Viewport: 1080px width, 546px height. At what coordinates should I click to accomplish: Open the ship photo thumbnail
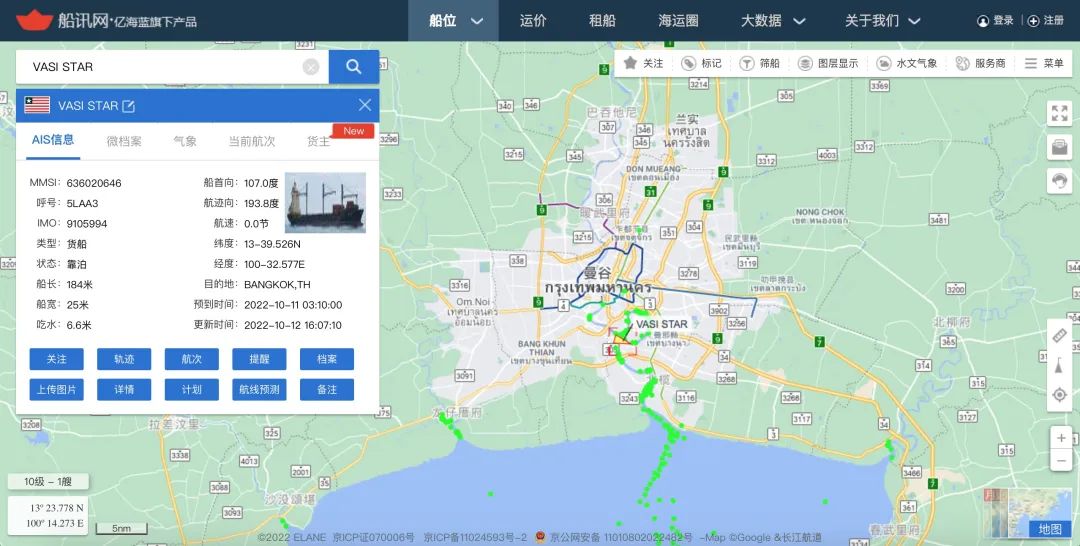[325, 202]
